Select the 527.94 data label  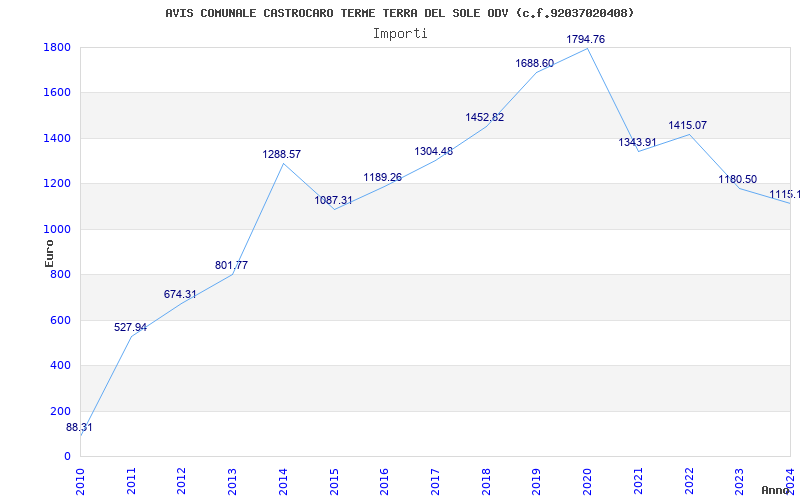pyautogui.click(x=130, y=328)
